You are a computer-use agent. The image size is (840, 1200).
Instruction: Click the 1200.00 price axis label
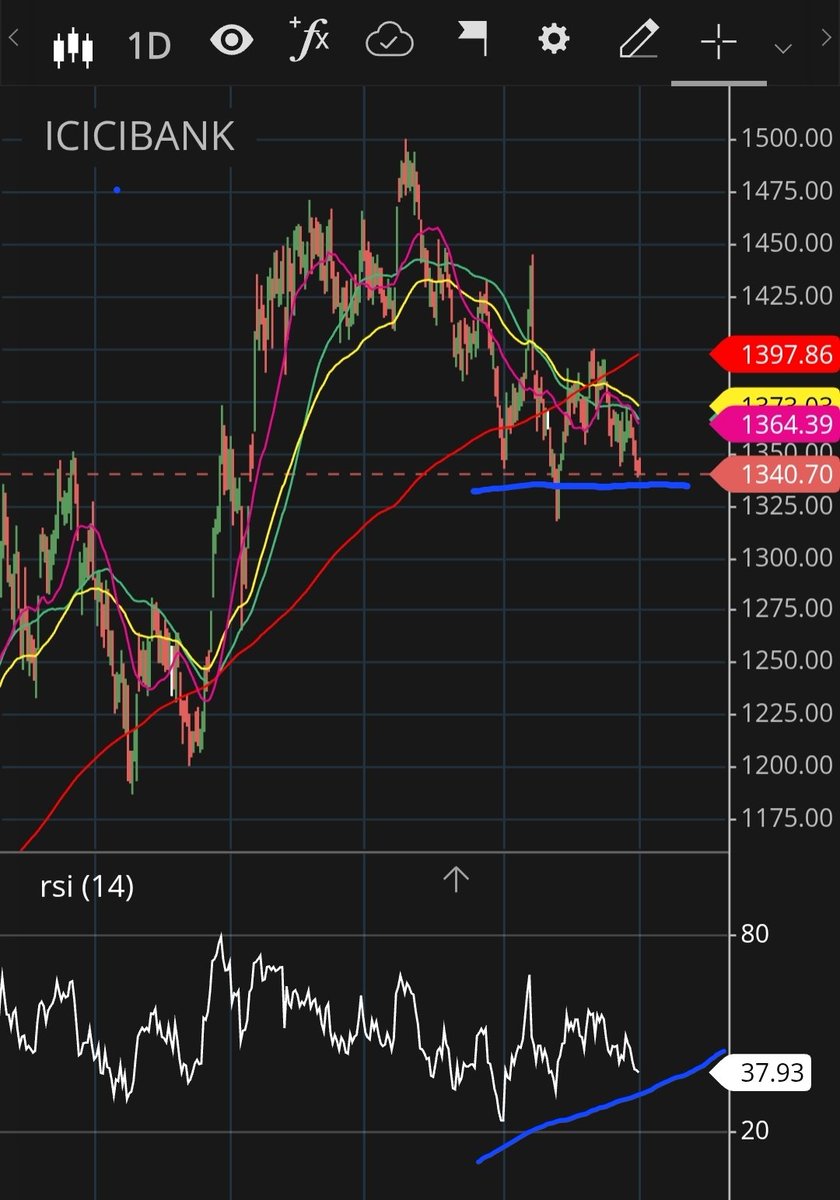[787, 765]
